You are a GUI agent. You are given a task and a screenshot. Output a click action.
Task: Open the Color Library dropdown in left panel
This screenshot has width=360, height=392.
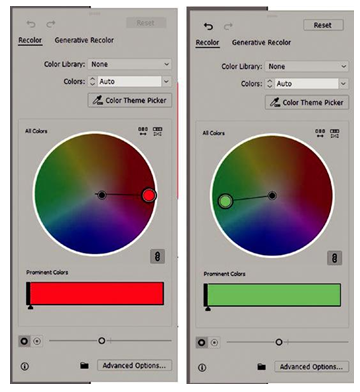pos(130,64)
